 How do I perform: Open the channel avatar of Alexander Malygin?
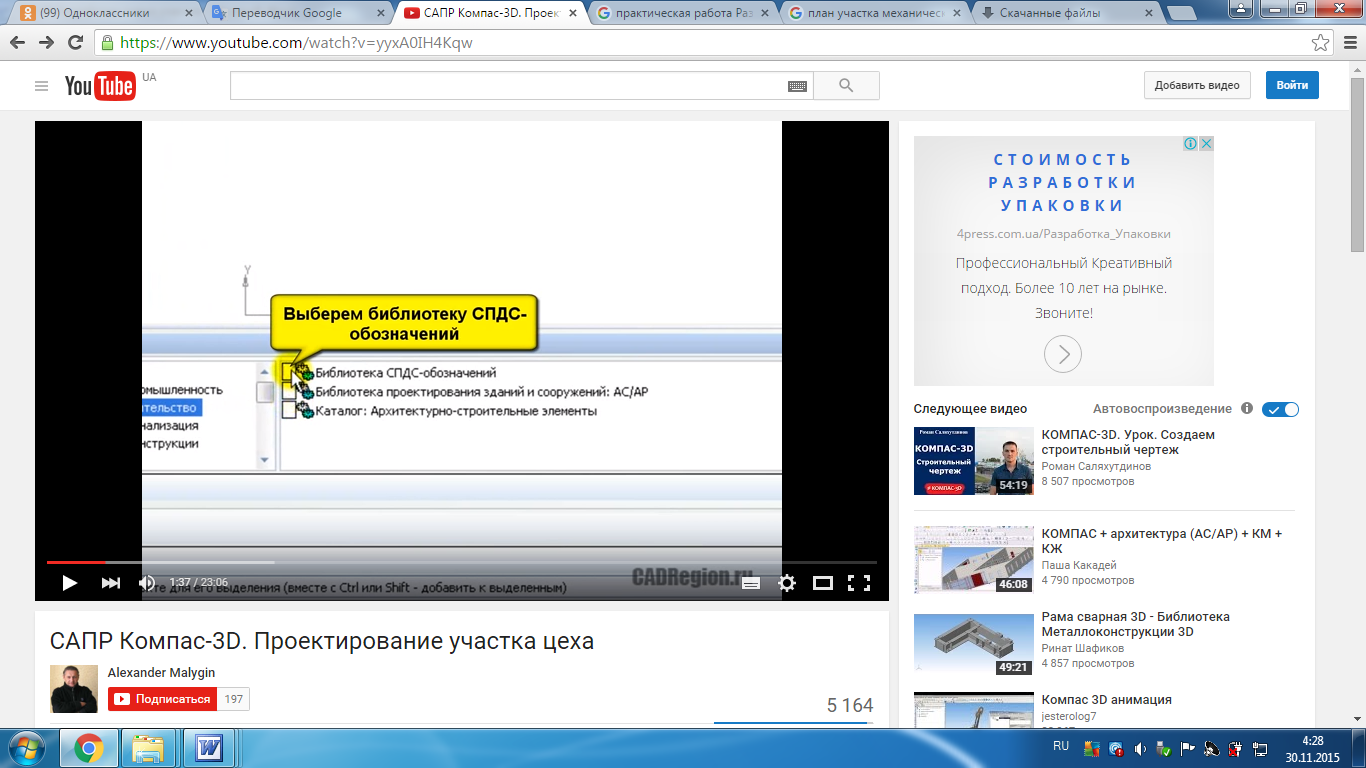point(74,689)
